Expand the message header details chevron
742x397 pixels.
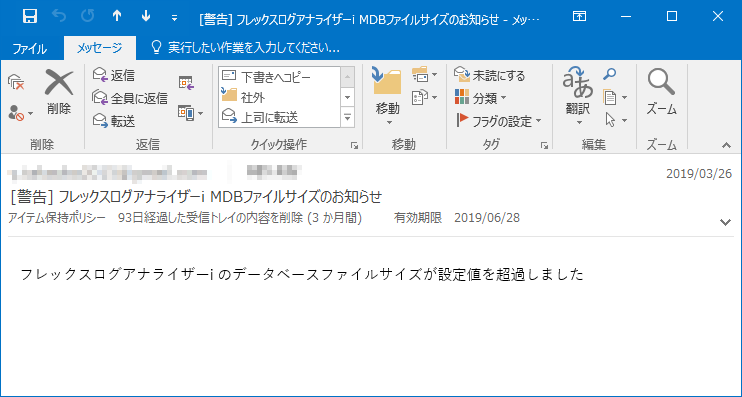pos(725,221)
